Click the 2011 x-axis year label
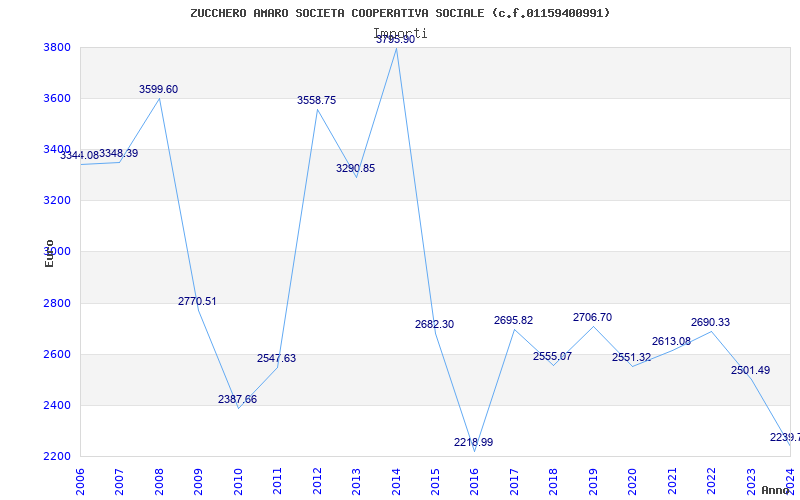This screenshot has width=800, height=500. [278, 482]
